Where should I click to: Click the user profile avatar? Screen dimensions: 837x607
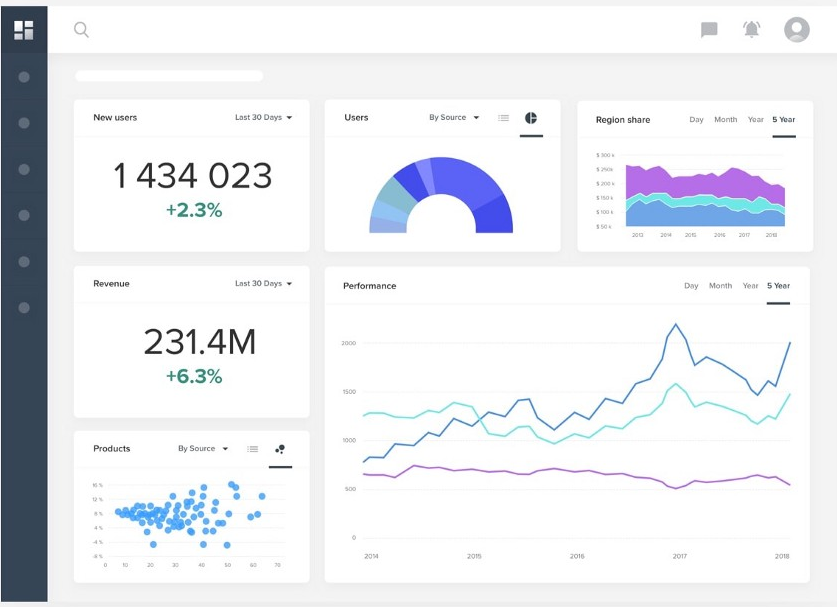pyautogui.click(x=796, y=30)
